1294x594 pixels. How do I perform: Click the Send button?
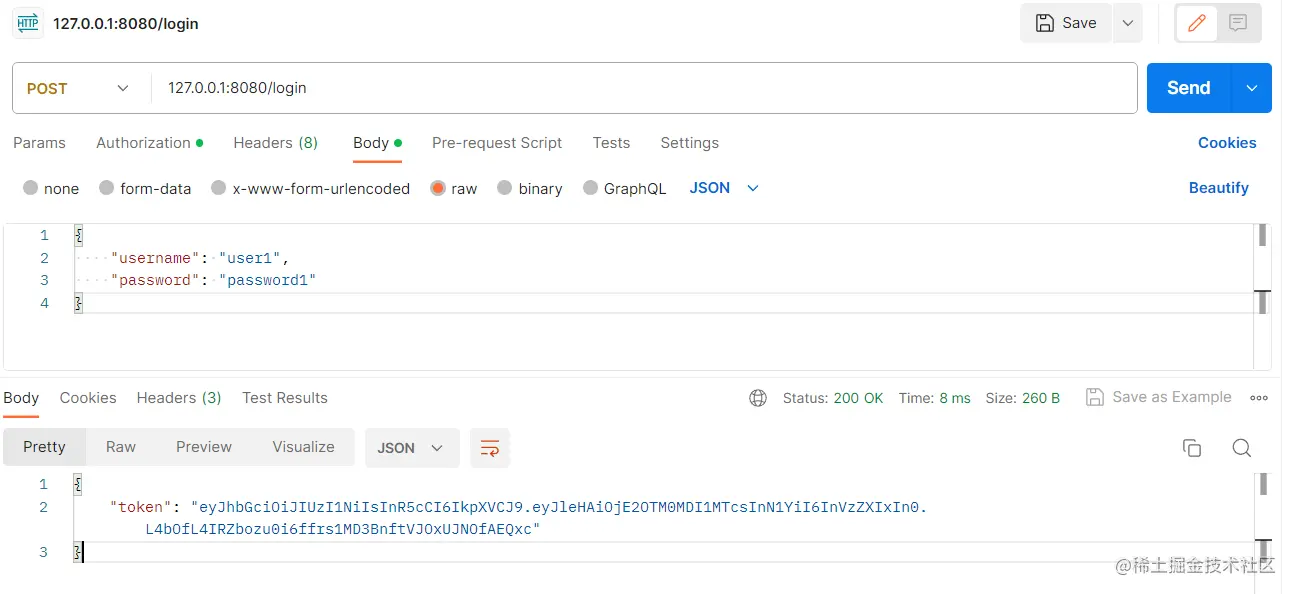1189,88
